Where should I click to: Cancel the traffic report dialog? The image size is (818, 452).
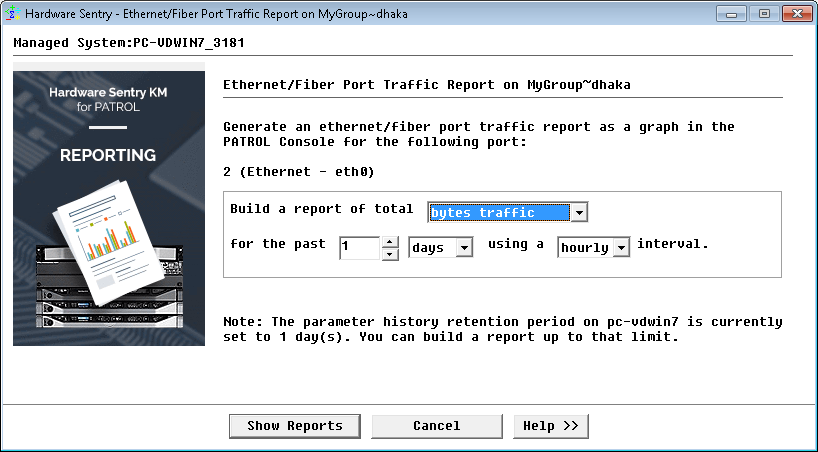(437, 426)
